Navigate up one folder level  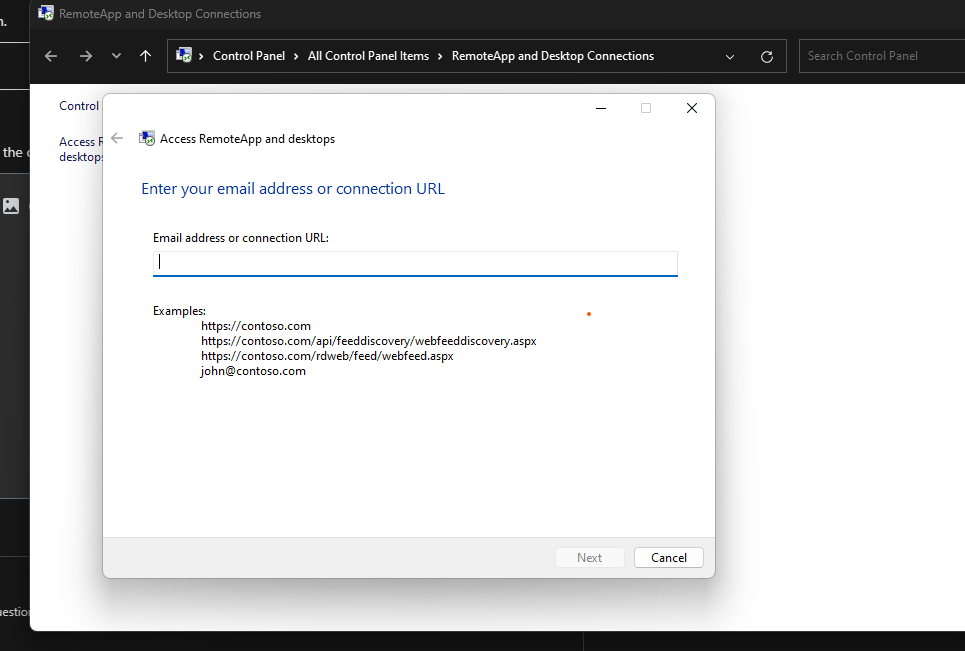point(145,56)
